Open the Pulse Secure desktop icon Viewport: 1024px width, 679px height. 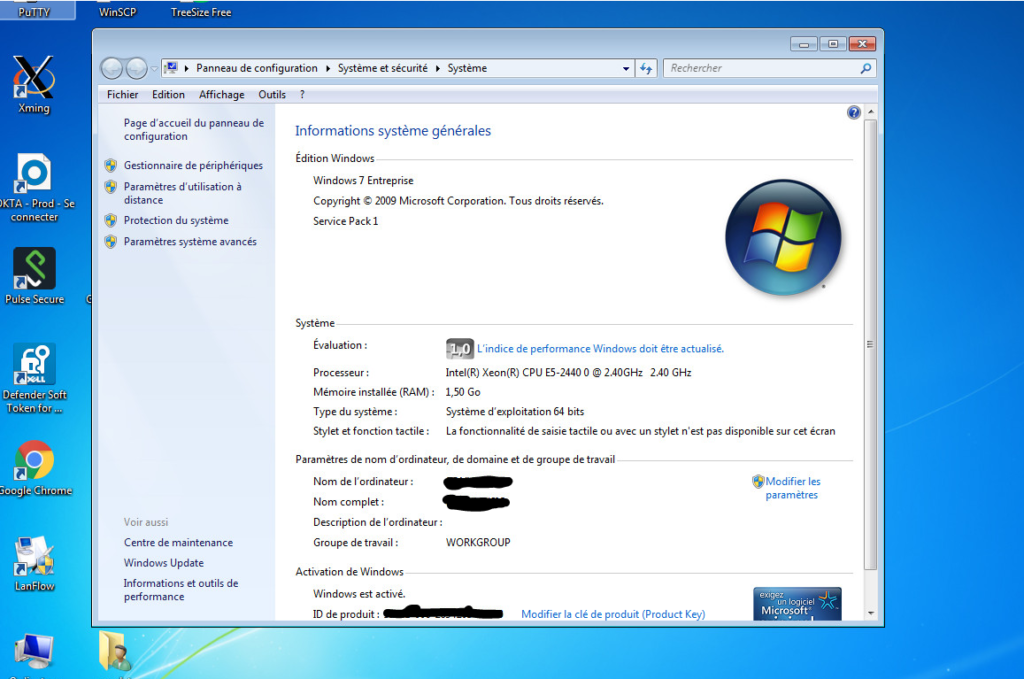tap(35, 276)
